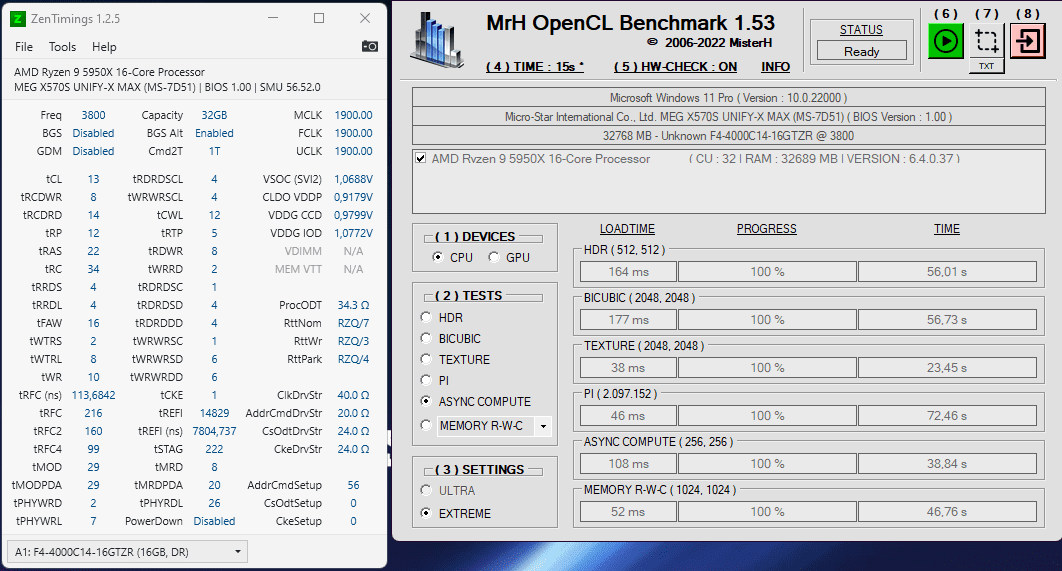Open the A1 memory module dropdown
Viewport: 1062px width, 571px height.
pyautogui.click(x=127, y=552)
